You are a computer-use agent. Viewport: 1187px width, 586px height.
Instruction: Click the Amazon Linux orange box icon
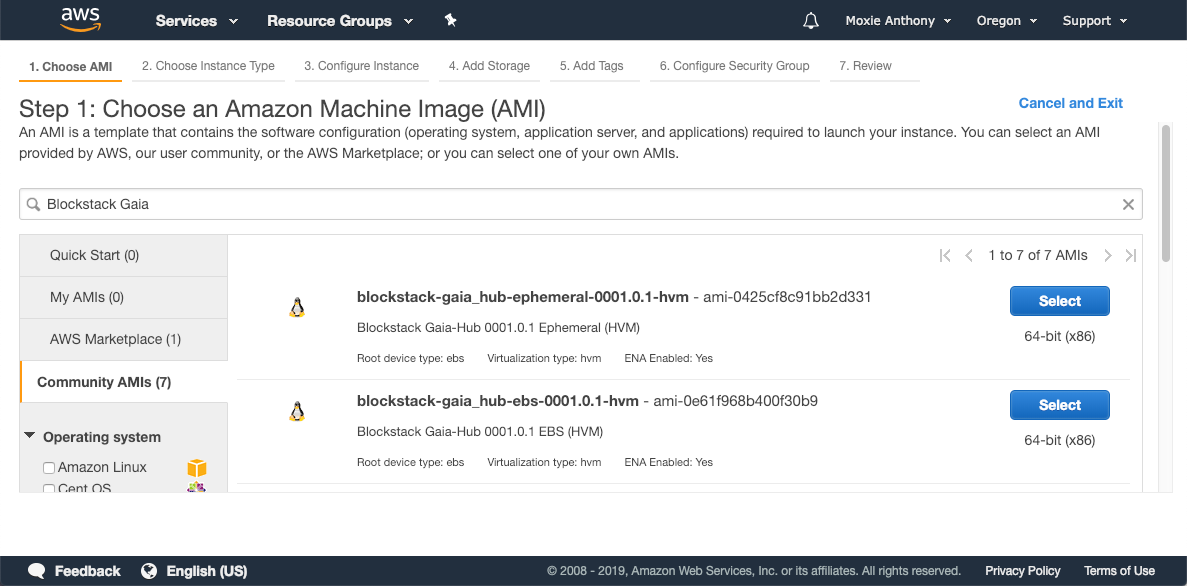(197, 467)
